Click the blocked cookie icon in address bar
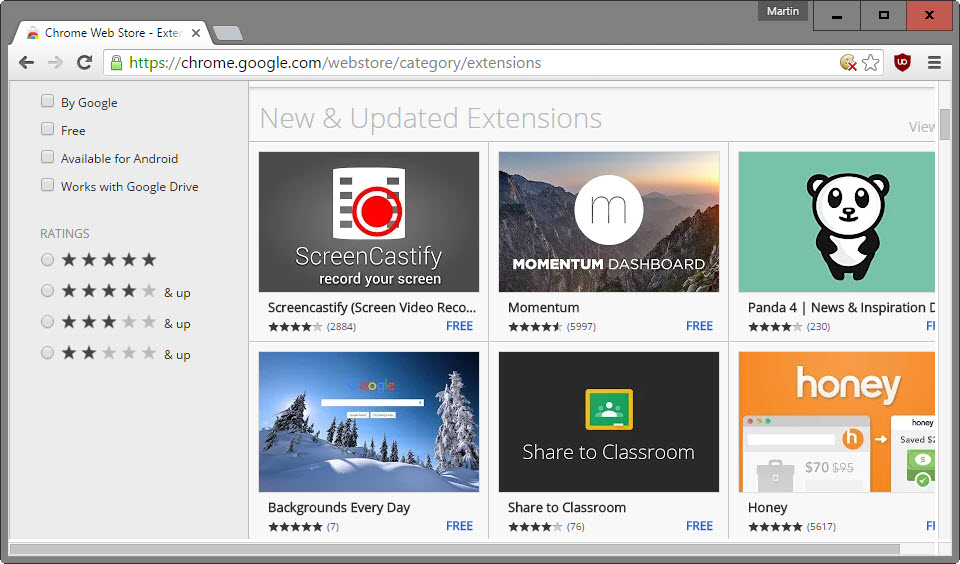The height and width of the screenshot is (564, 960). pos(848,62)
